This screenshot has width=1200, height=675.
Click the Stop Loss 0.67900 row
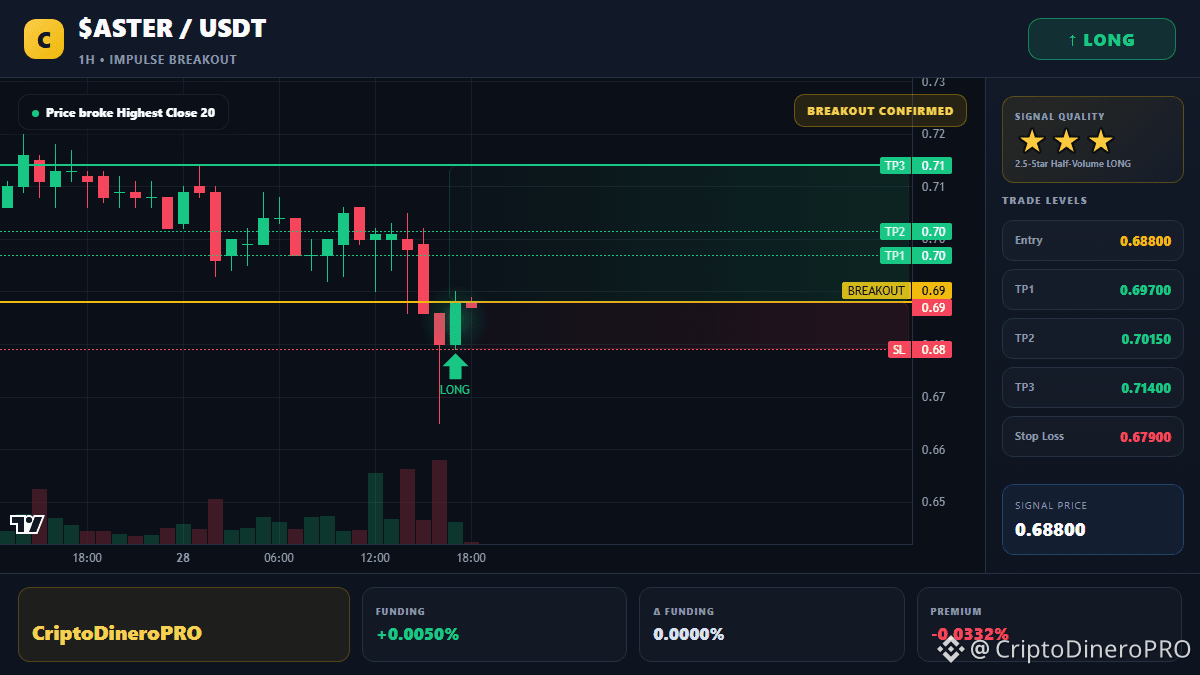(1092, 436)
